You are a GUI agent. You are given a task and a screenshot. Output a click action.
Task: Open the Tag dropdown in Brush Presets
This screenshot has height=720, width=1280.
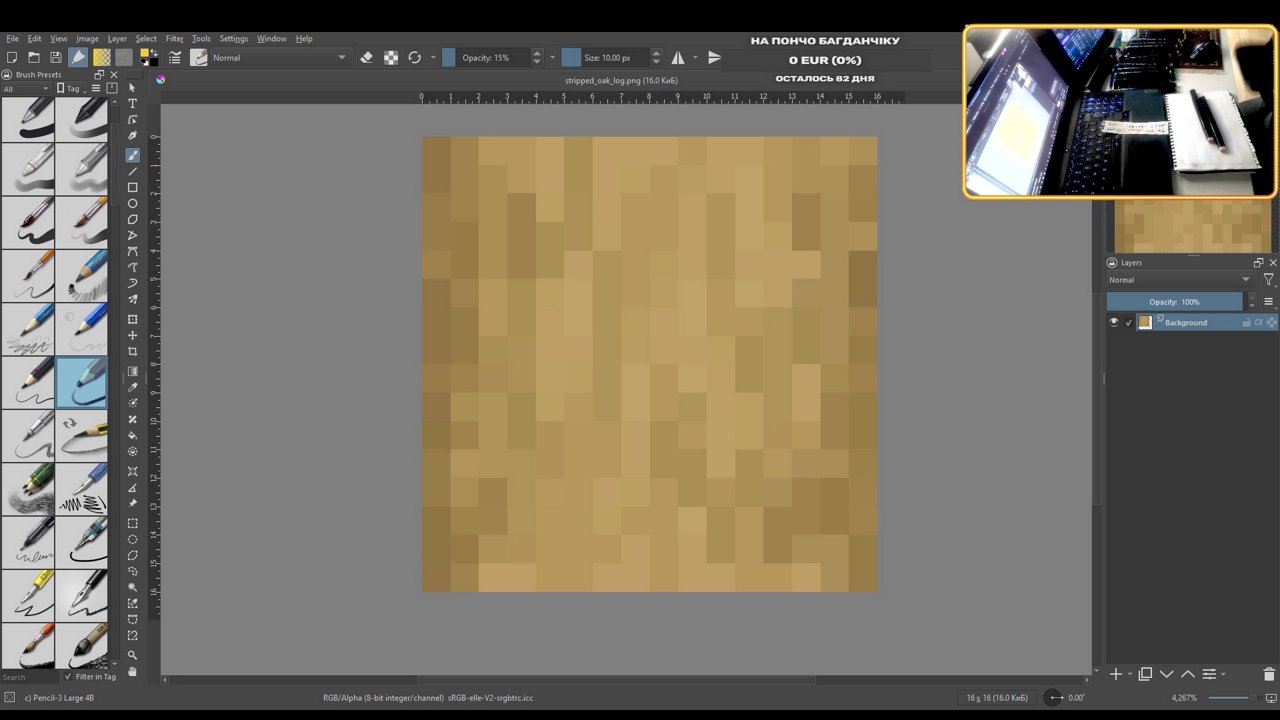tap(72, 89)
